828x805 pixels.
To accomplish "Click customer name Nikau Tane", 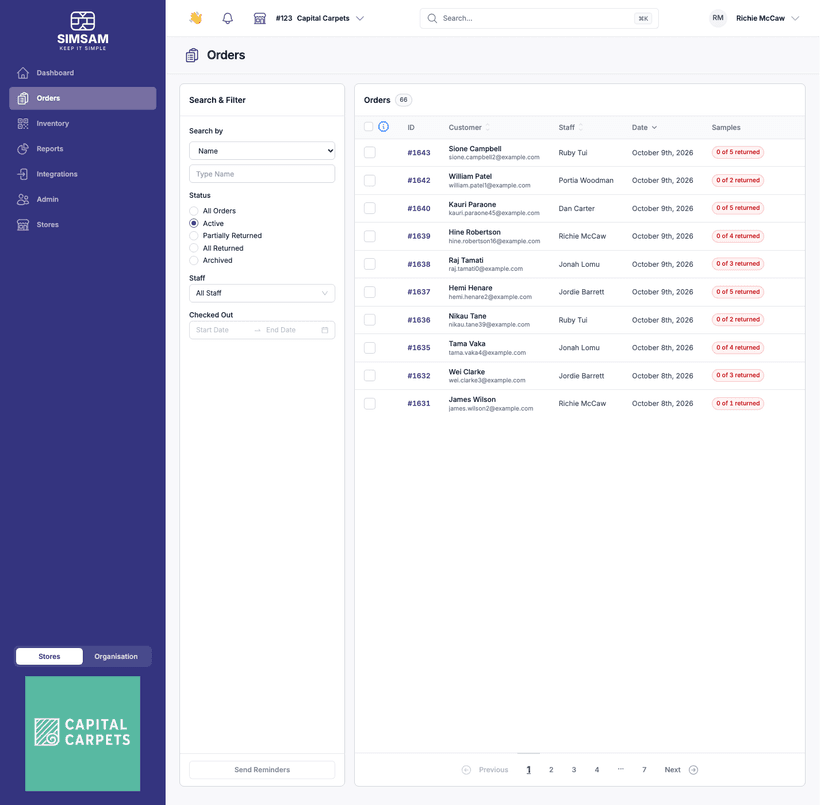I will coord(467,316).
